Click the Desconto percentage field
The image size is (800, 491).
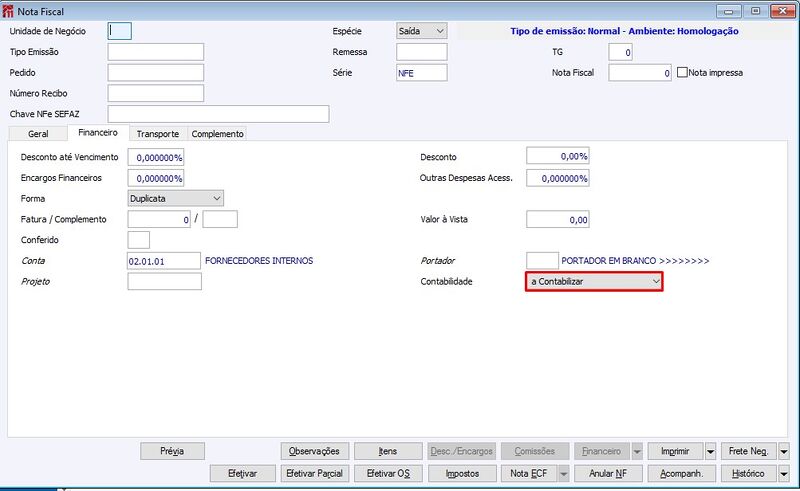coord(558,156)
